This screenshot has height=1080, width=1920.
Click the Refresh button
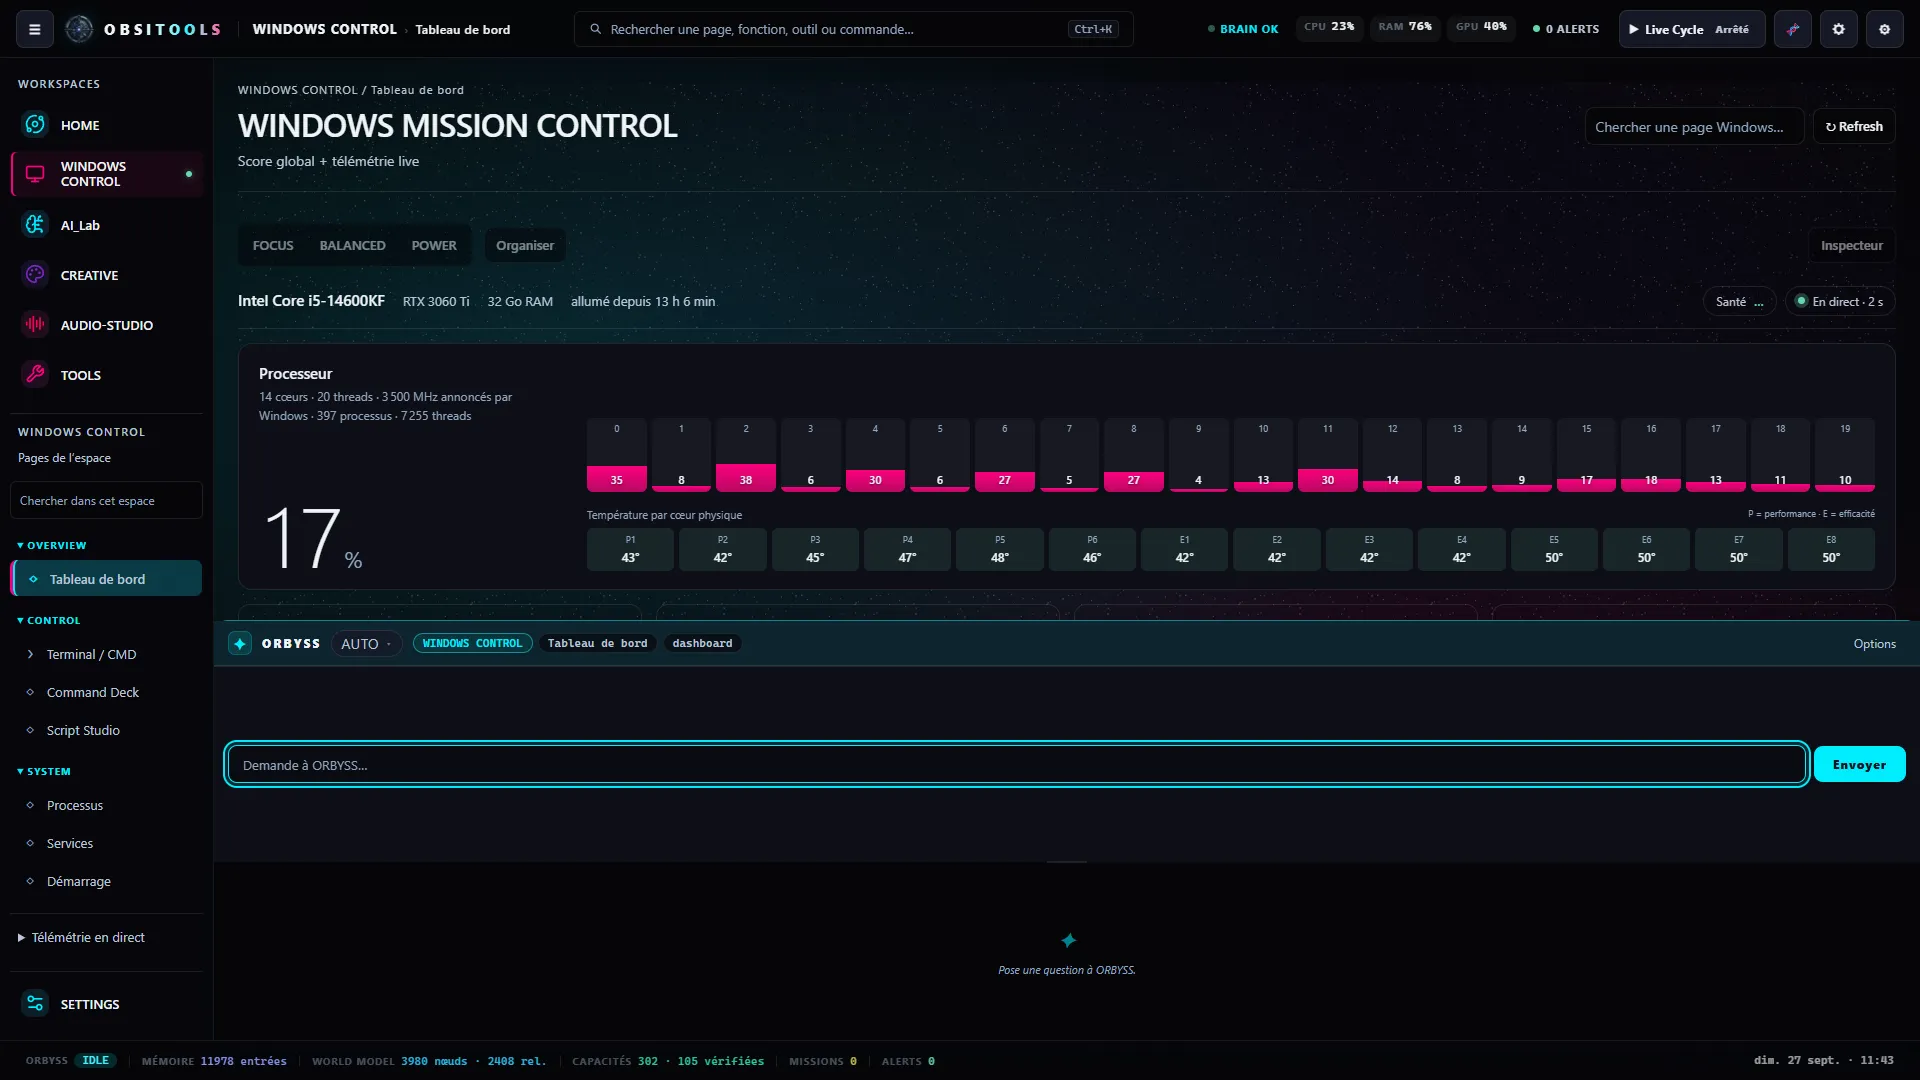point(1854,127)
